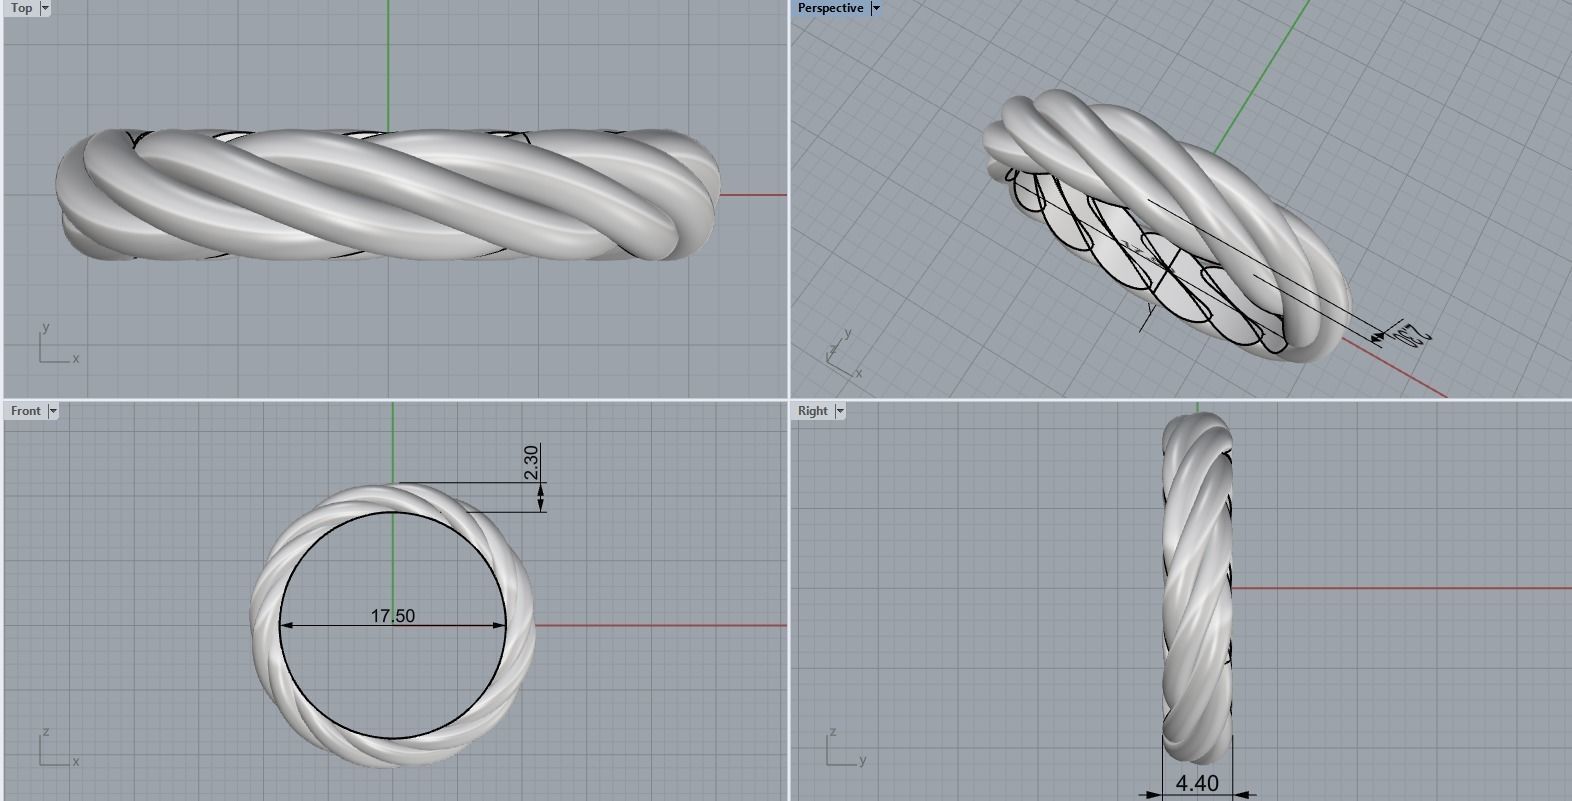
Task: Select the 4.40 width dimension text
Action: (x=1197, y=783)
